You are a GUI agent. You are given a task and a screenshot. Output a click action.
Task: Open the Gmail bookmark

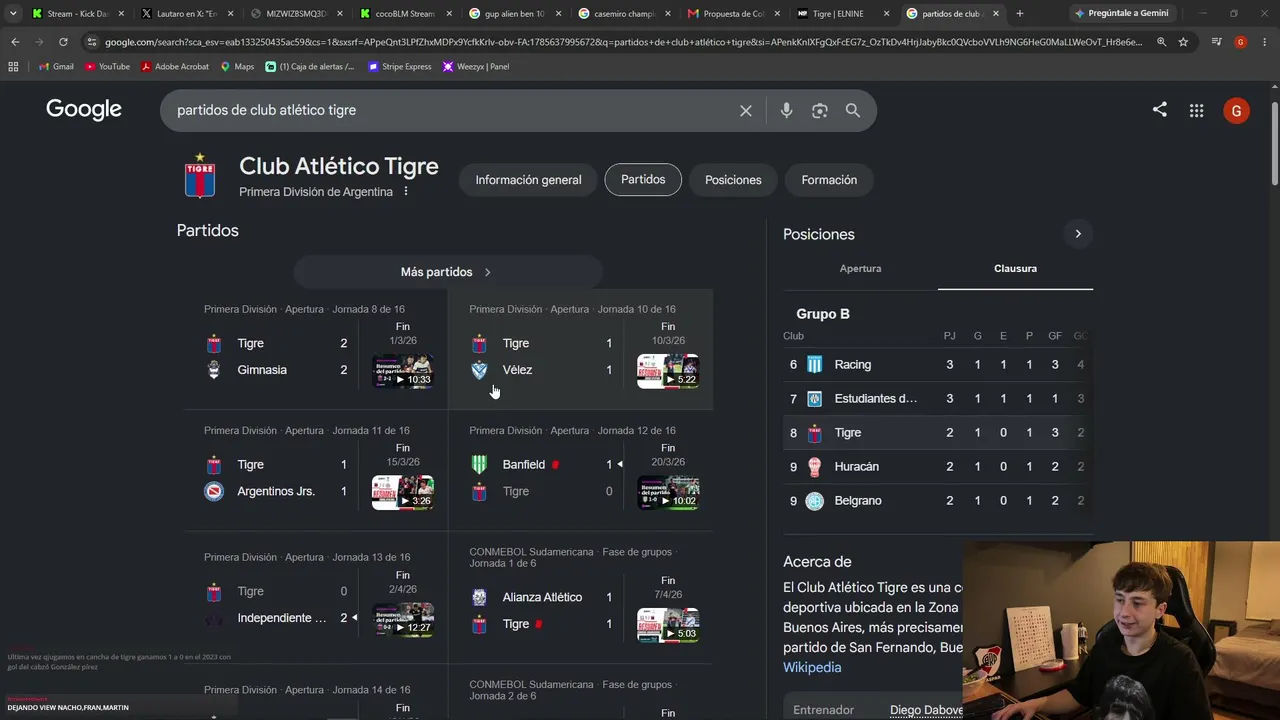56,66
